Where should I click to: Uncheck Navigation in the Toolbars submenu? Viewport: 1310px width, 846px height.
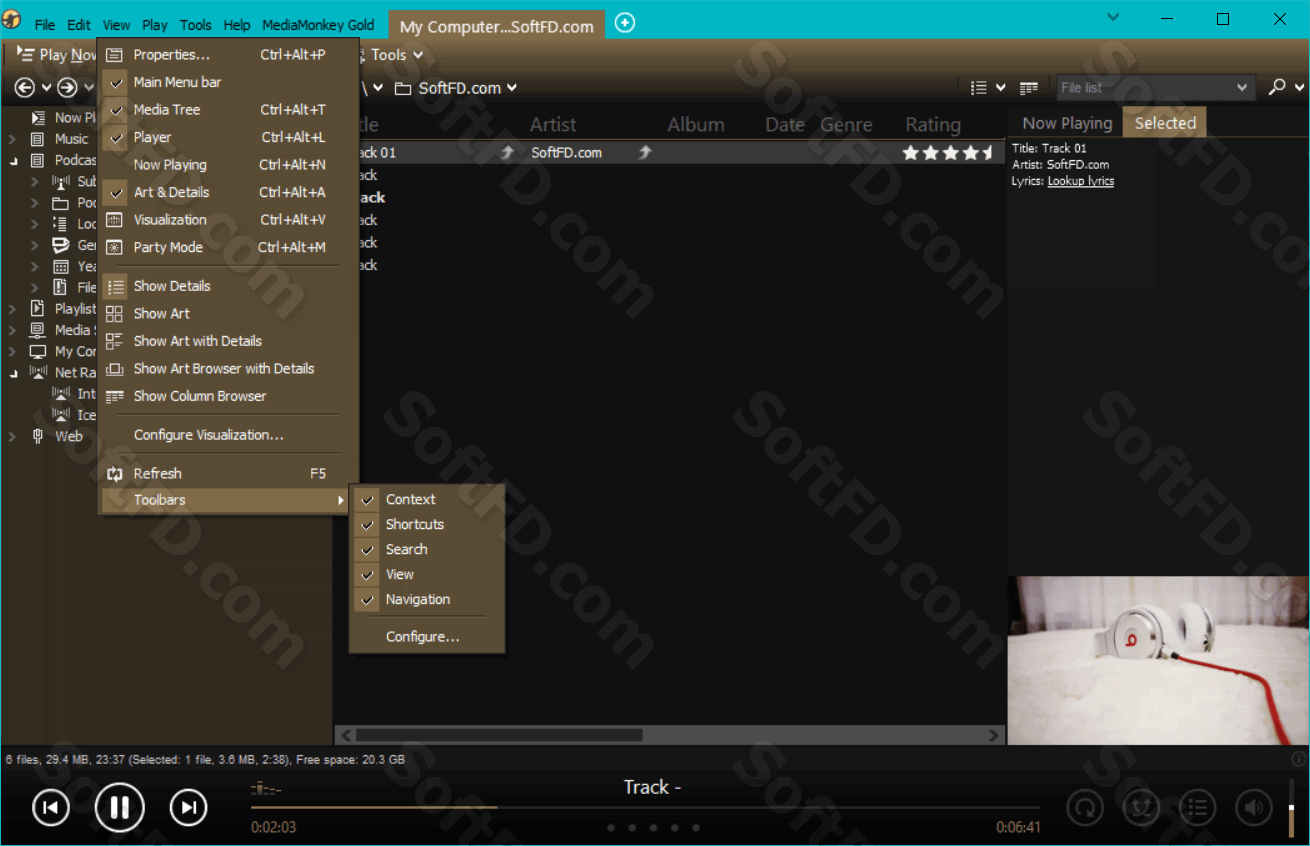point(427,599)
